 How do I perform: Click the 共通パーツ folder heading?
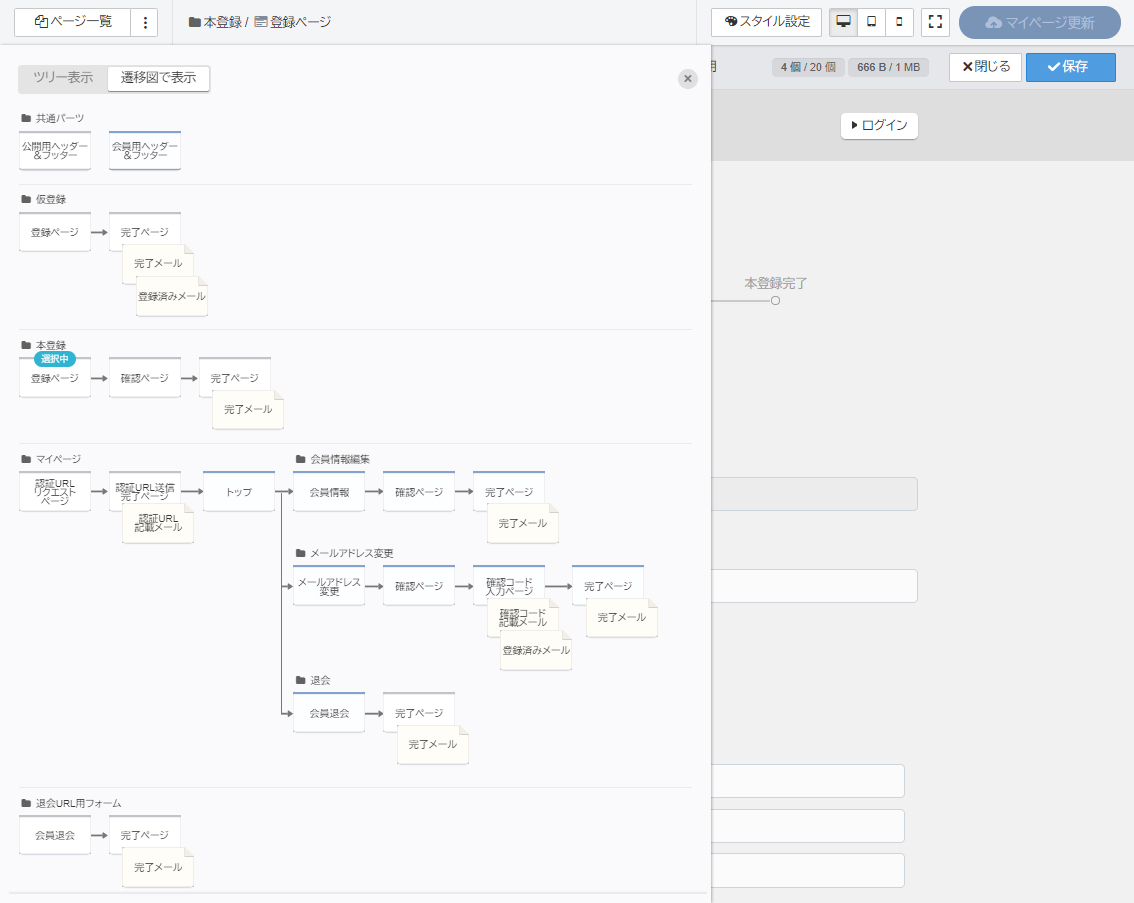coord(53,118)
